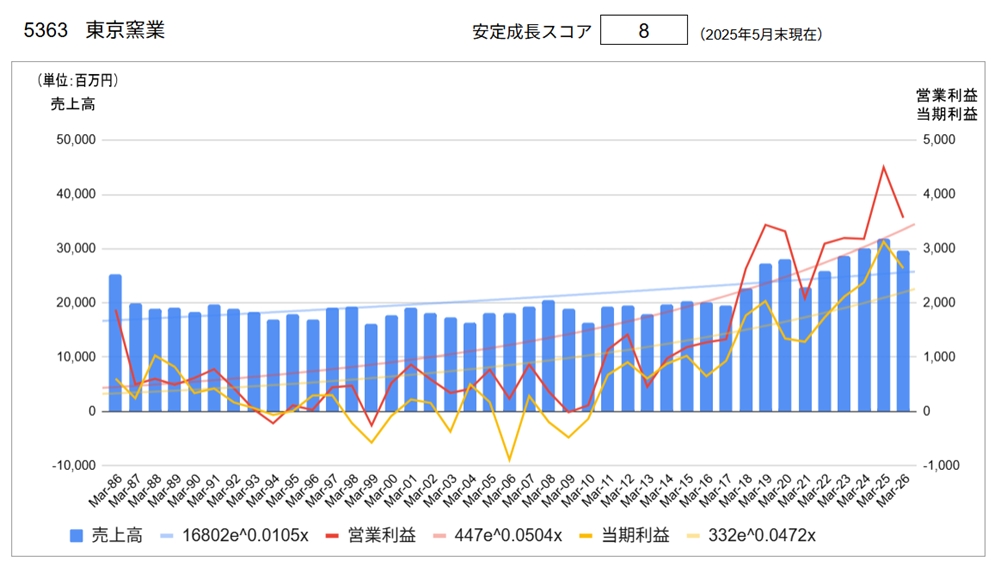1000x573 pixels.
Task: Click the net income low point at Mar-06
Action: (x=509, y=460)
